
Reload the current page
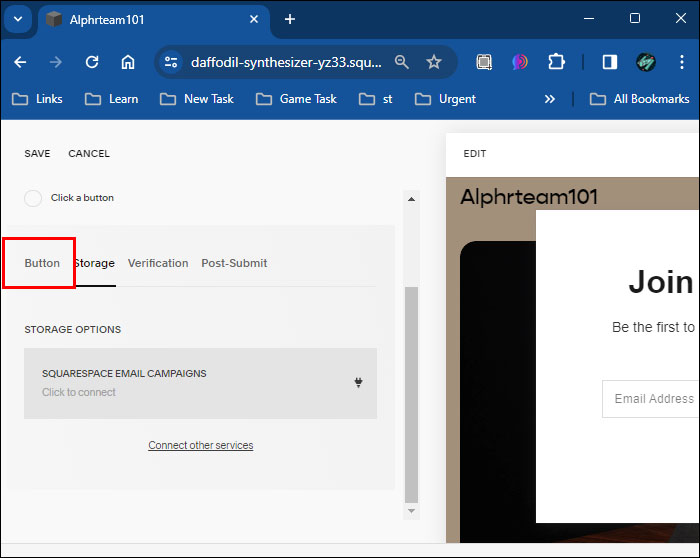click(92, 62)
